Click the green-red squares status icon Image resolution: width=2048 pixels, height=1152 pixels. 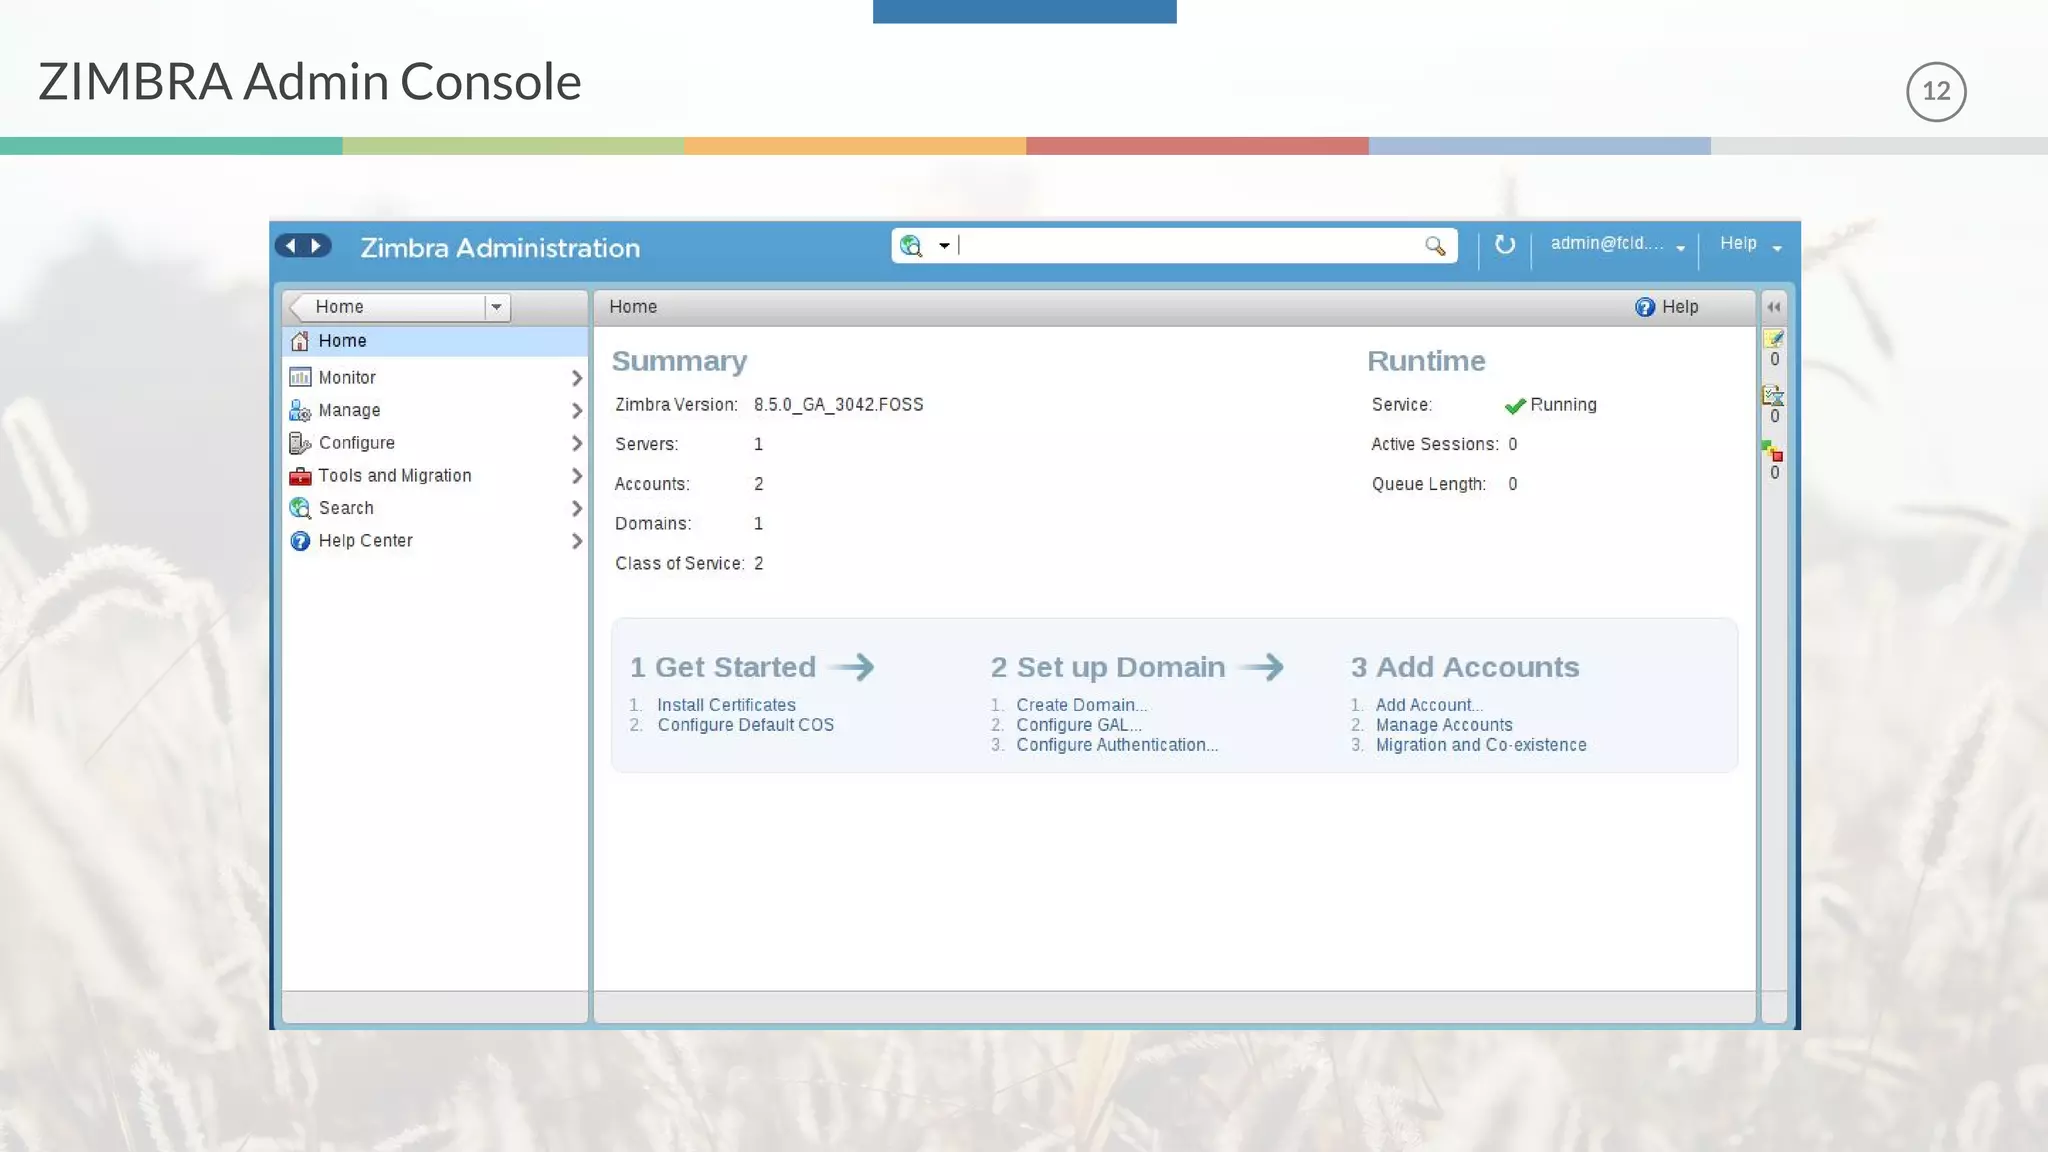click(1772, 451)
